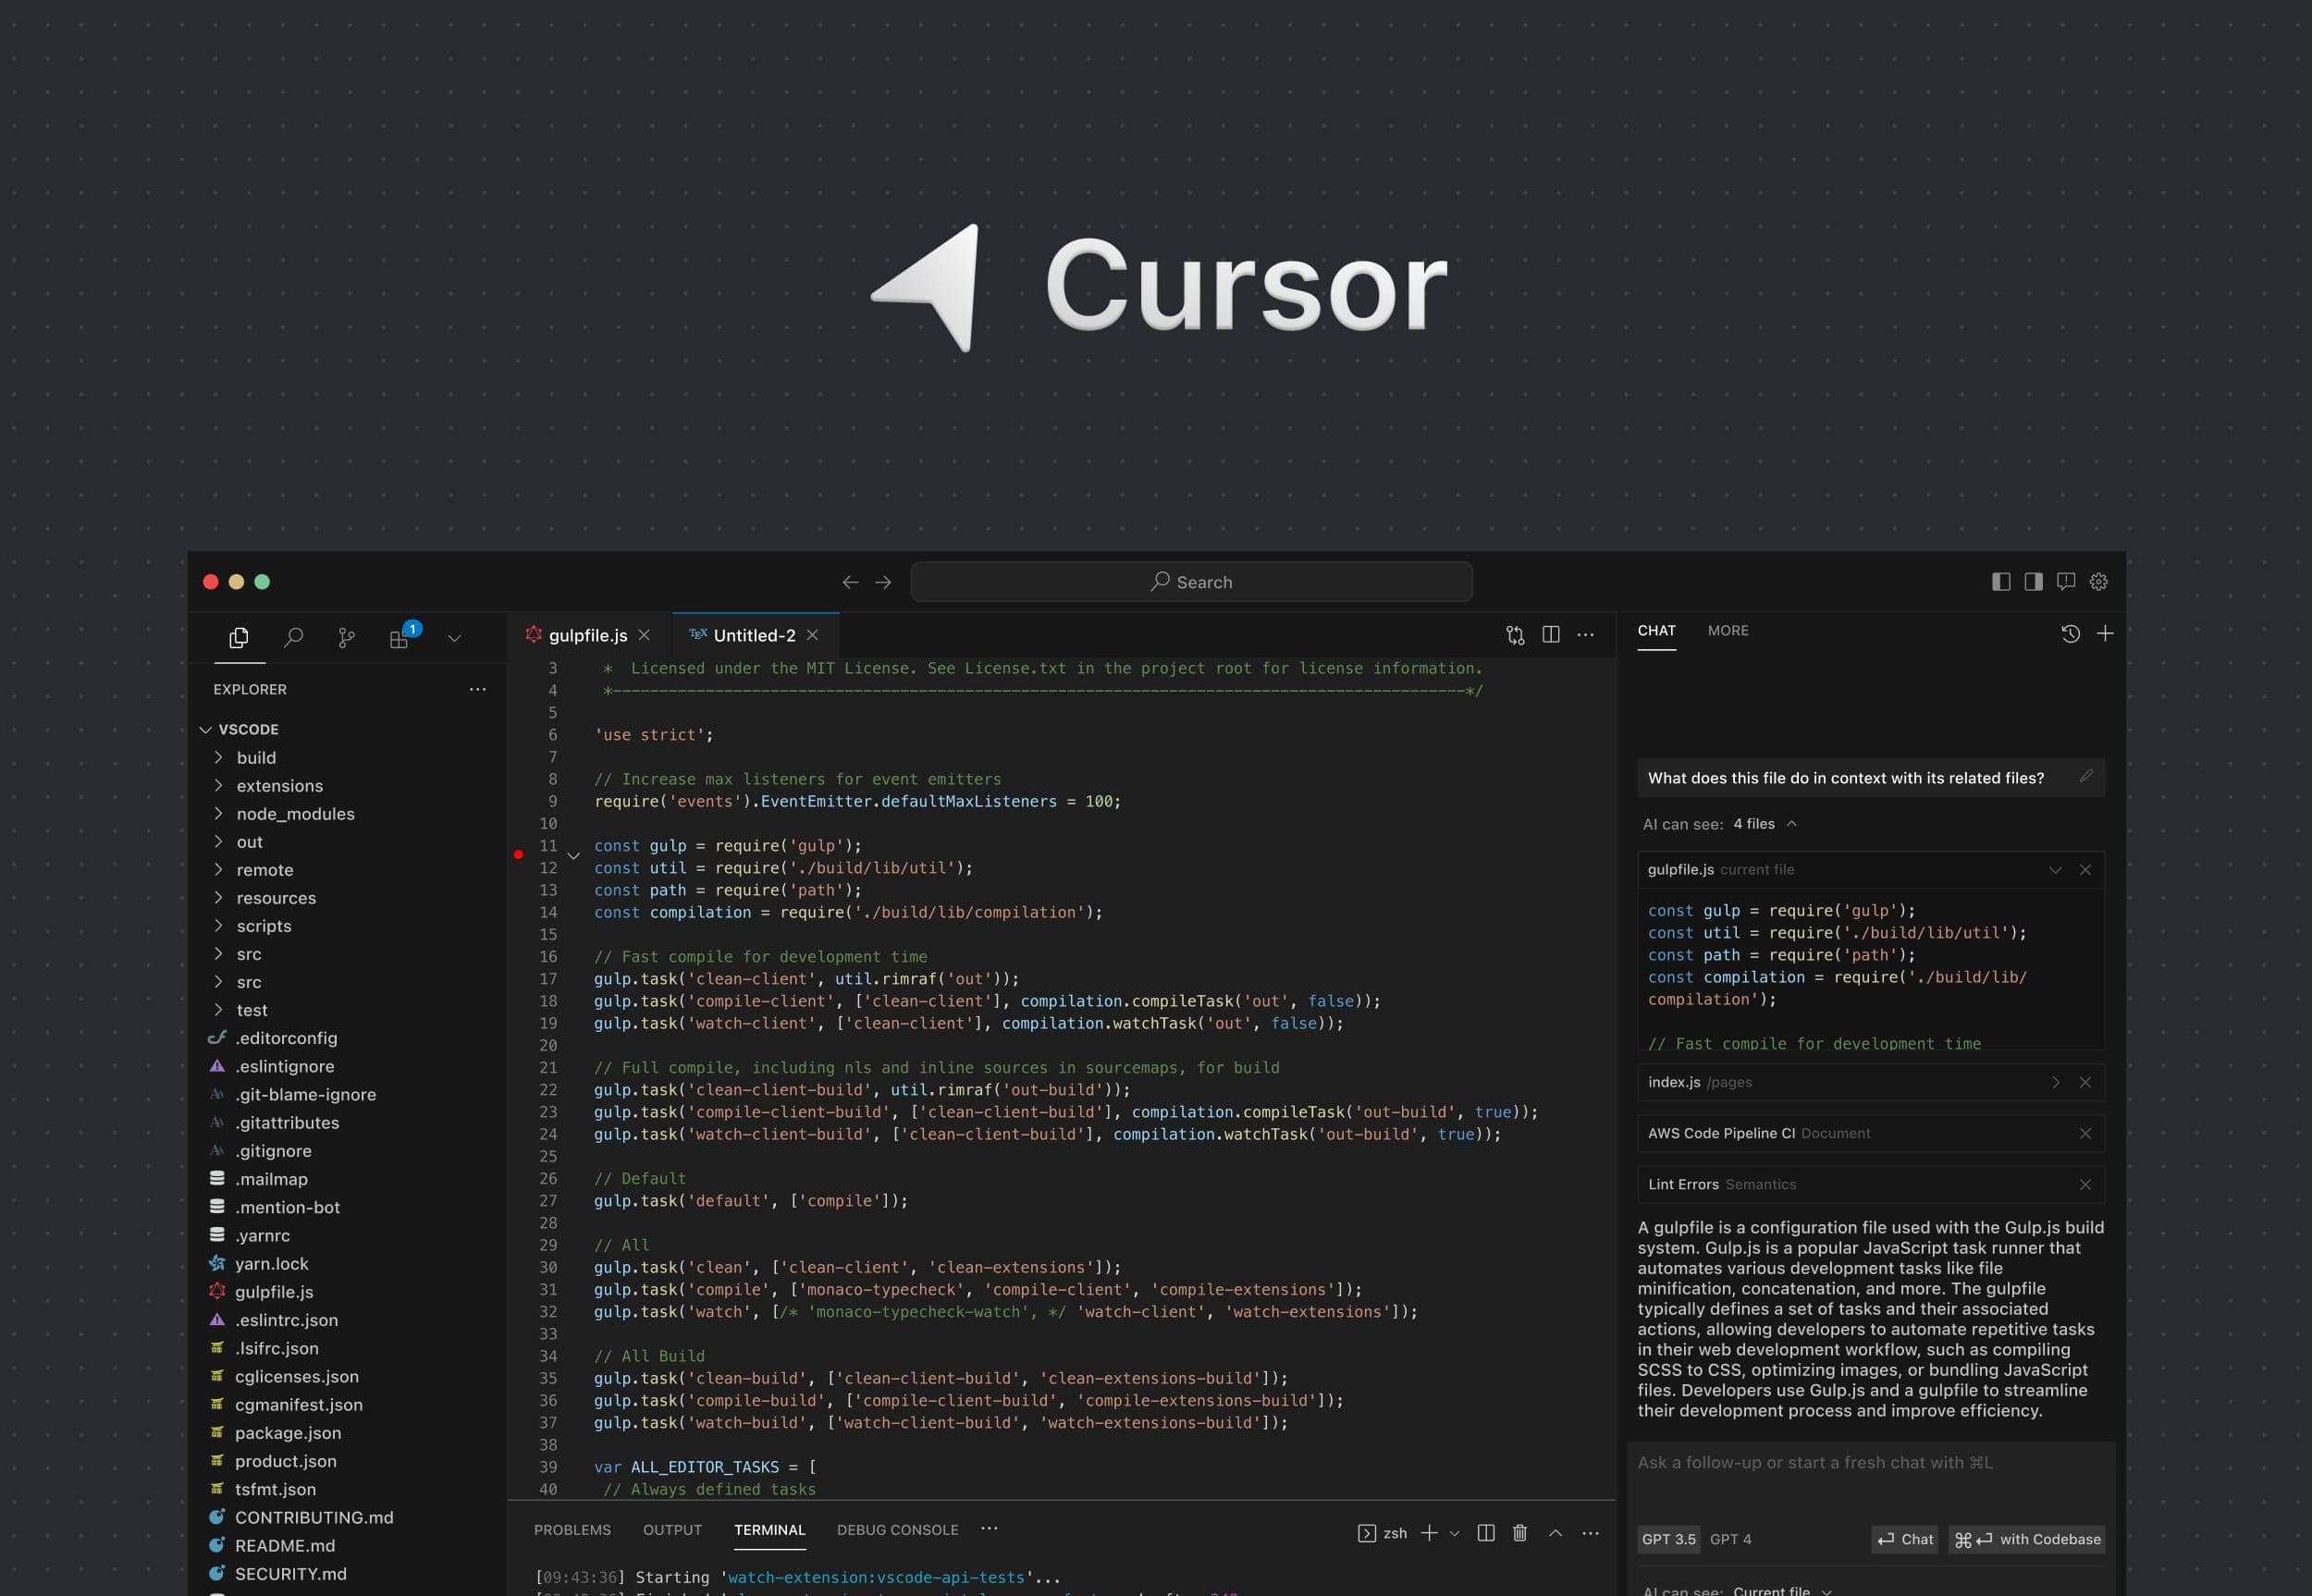2312x1596 pixels.
Task: Open compare changes icon in editor toolbar
Action: (1515, 635)
